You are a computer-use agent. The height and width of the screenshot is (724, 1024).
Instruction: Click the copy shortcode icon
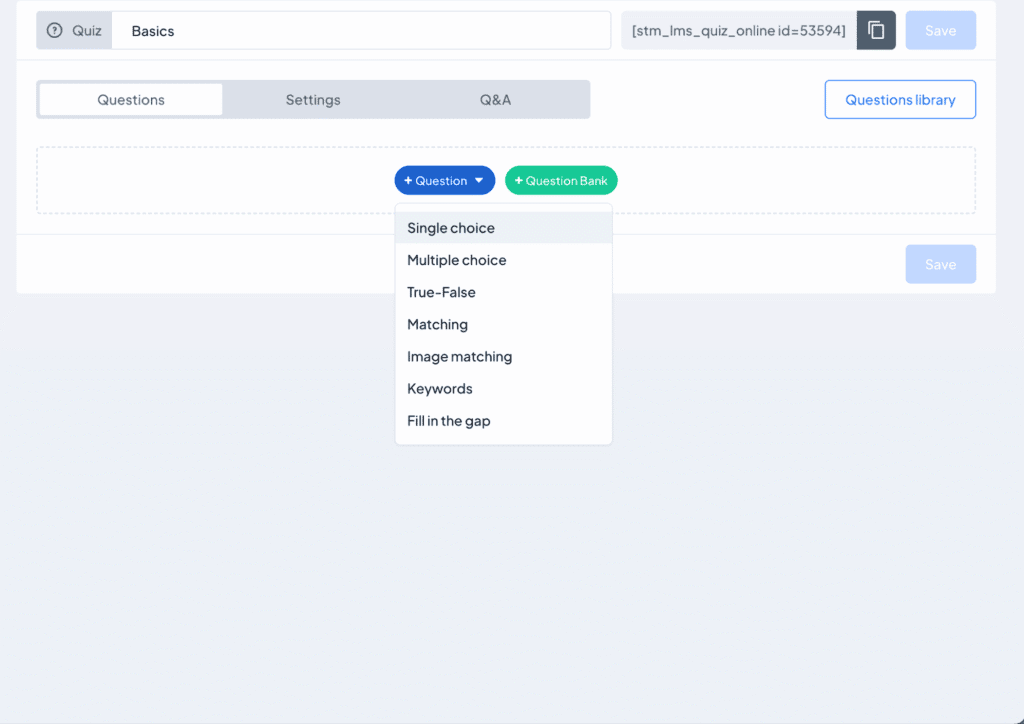[876, 30]
